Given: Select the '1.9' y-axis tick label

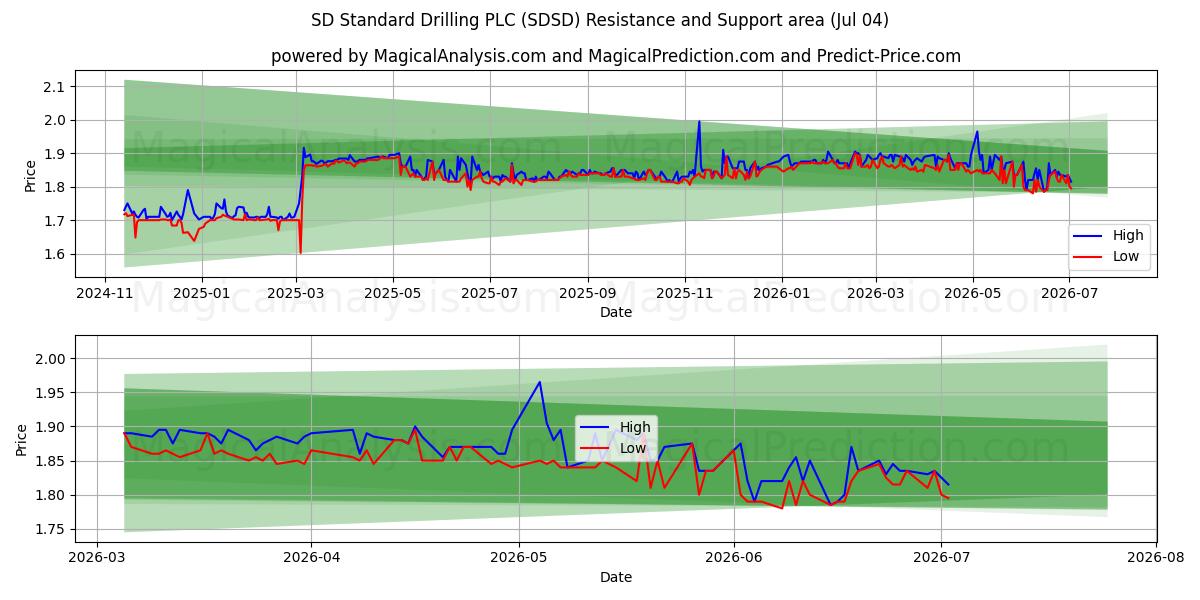Looking at the screenshot, I should coord(55,154).
